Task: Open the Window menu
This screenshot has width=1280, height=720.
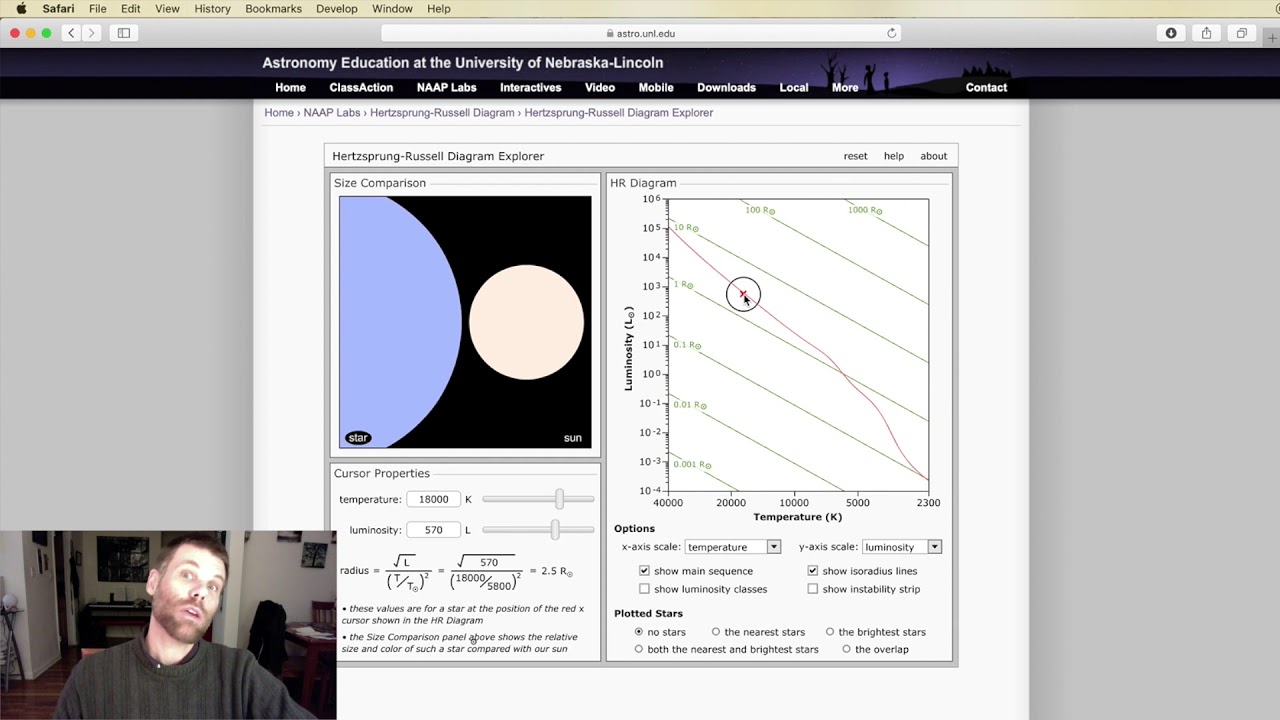Action: 392,9
